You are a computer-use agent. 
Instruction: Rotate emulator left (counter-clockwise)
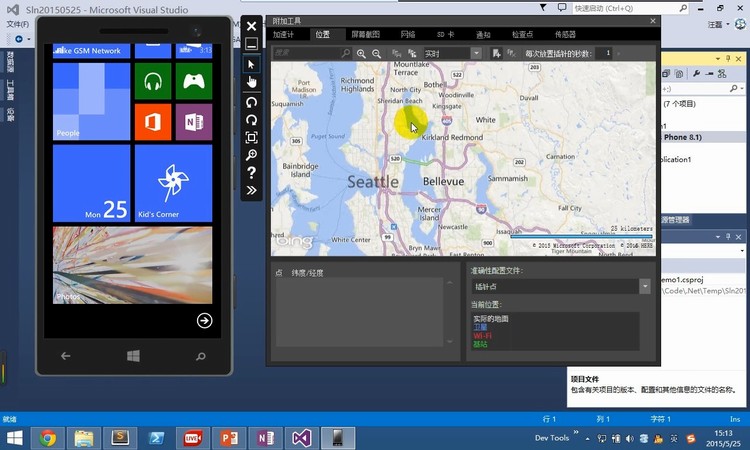click(x=251, y=102)
